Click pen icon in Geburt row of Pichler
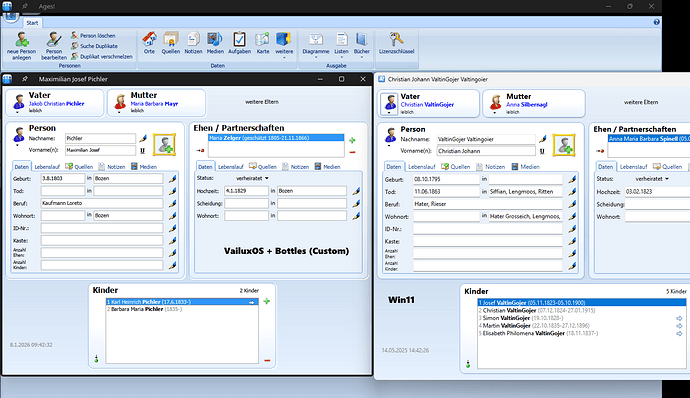This screenshot has width=690, height=398. [172, 178]
